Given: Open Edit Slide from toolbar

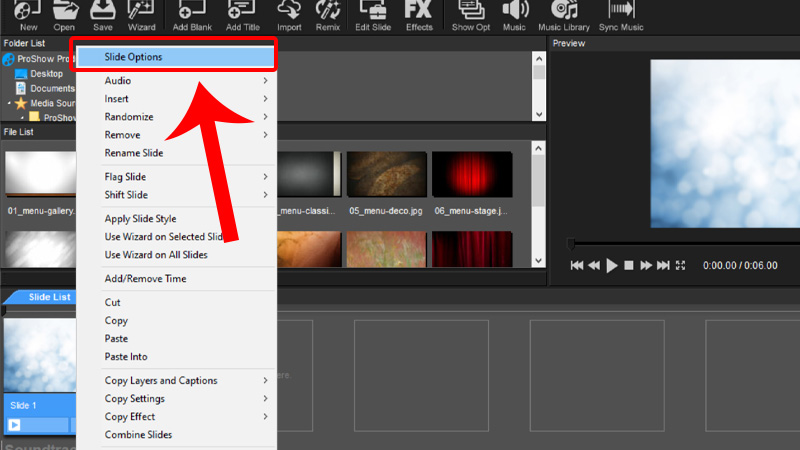Looking at the screenshot, I should click(x=372, y=14).
